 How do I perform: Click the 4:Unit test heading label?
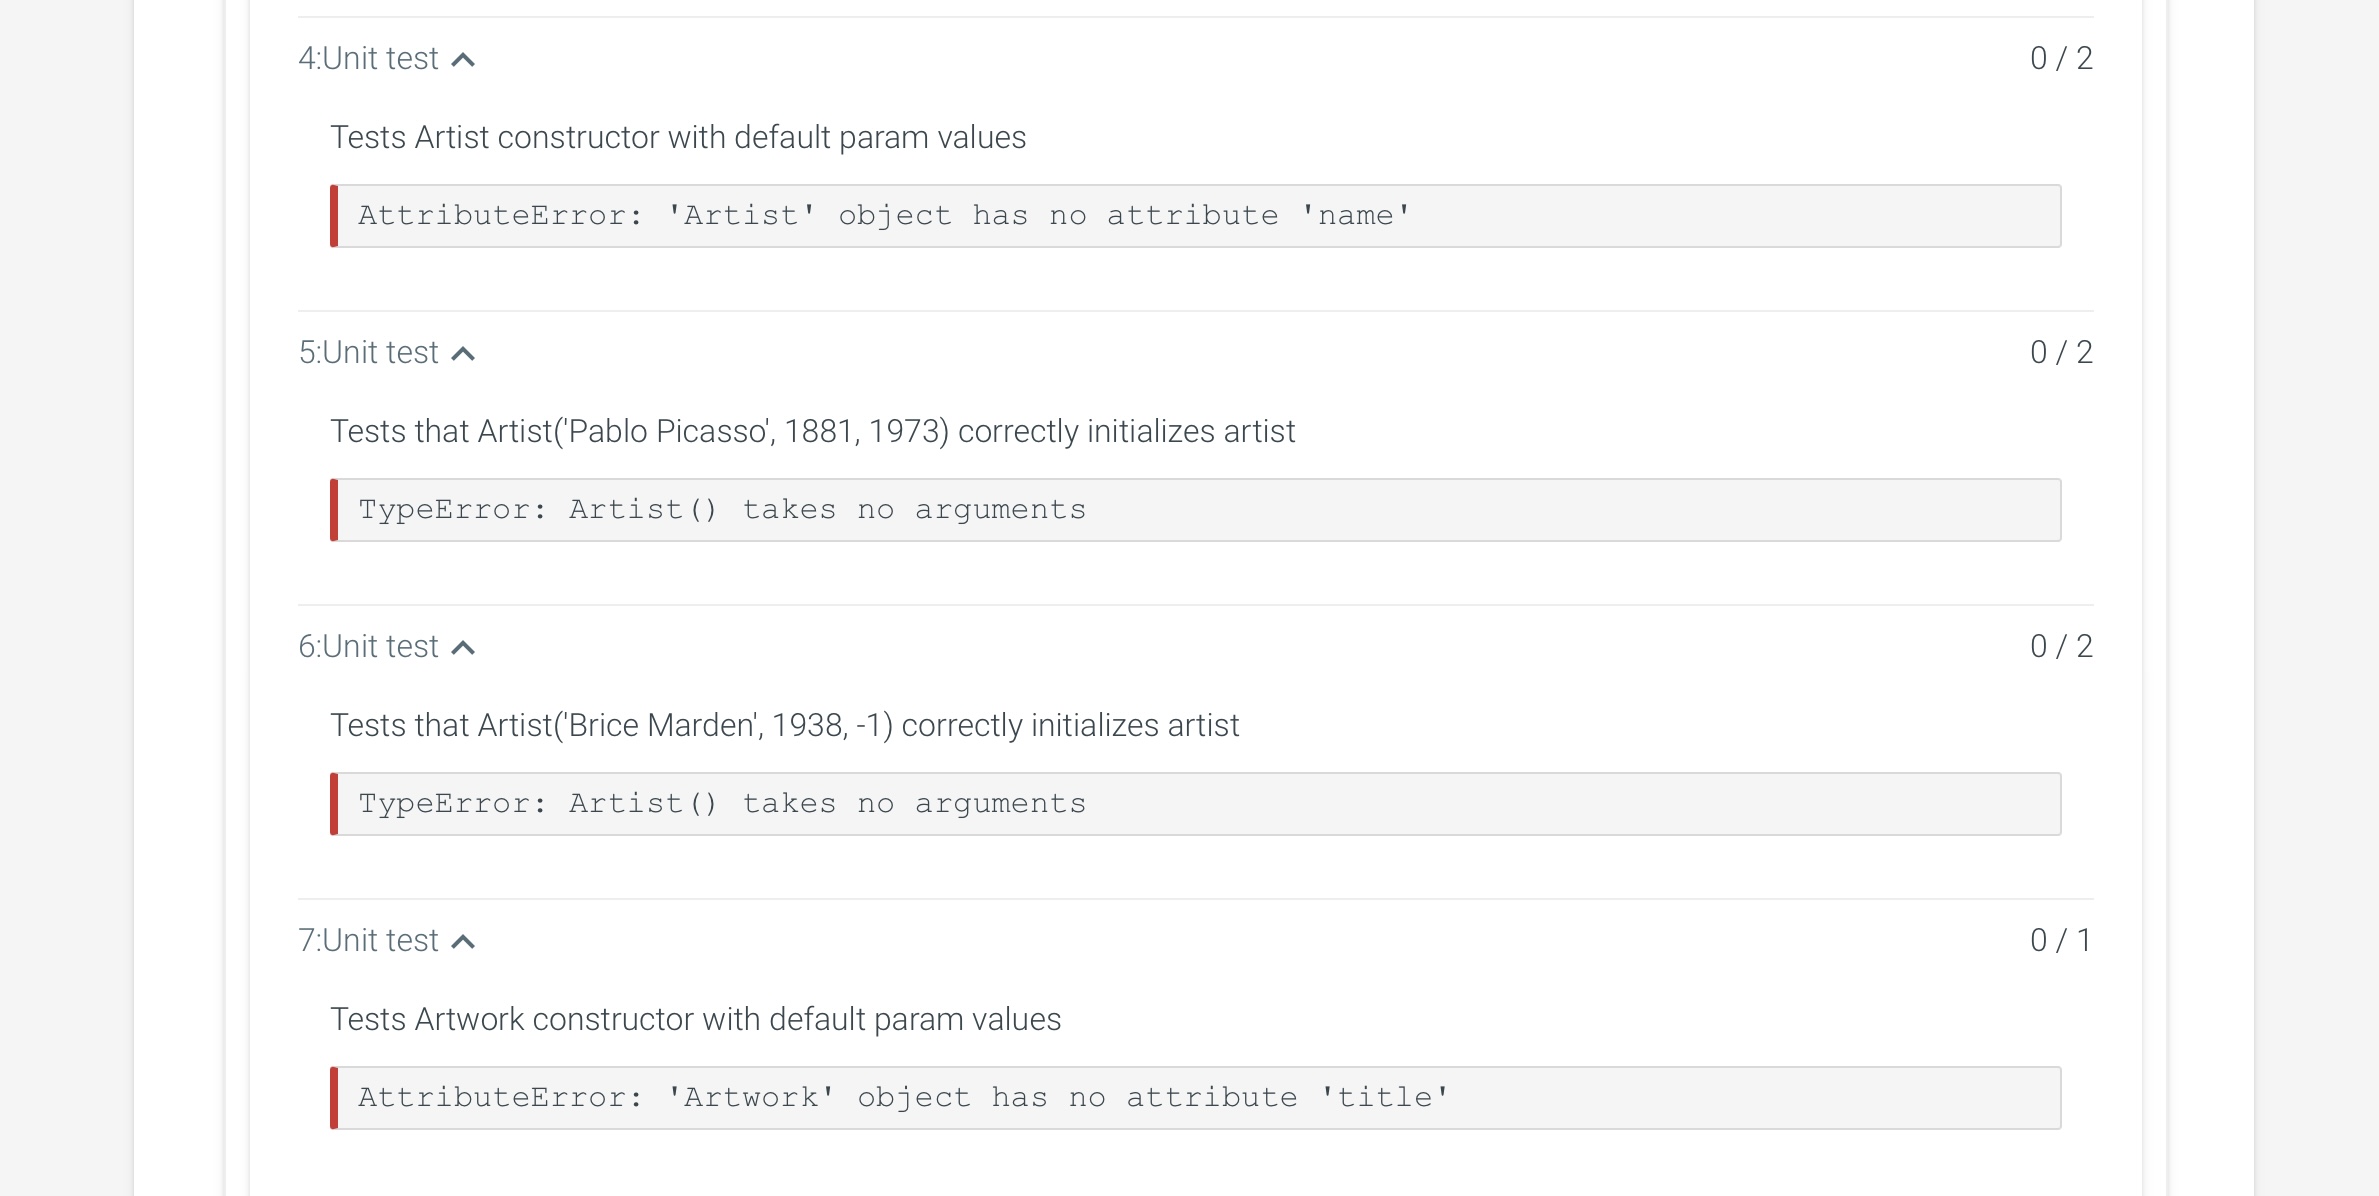(x=368, y=59)
